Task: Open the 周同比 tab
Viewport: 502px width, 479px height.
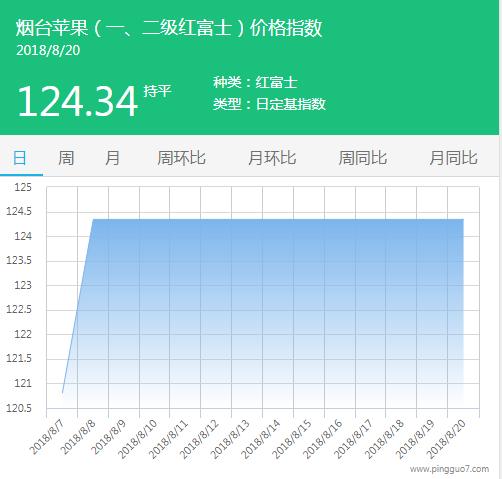Action: 363,158
